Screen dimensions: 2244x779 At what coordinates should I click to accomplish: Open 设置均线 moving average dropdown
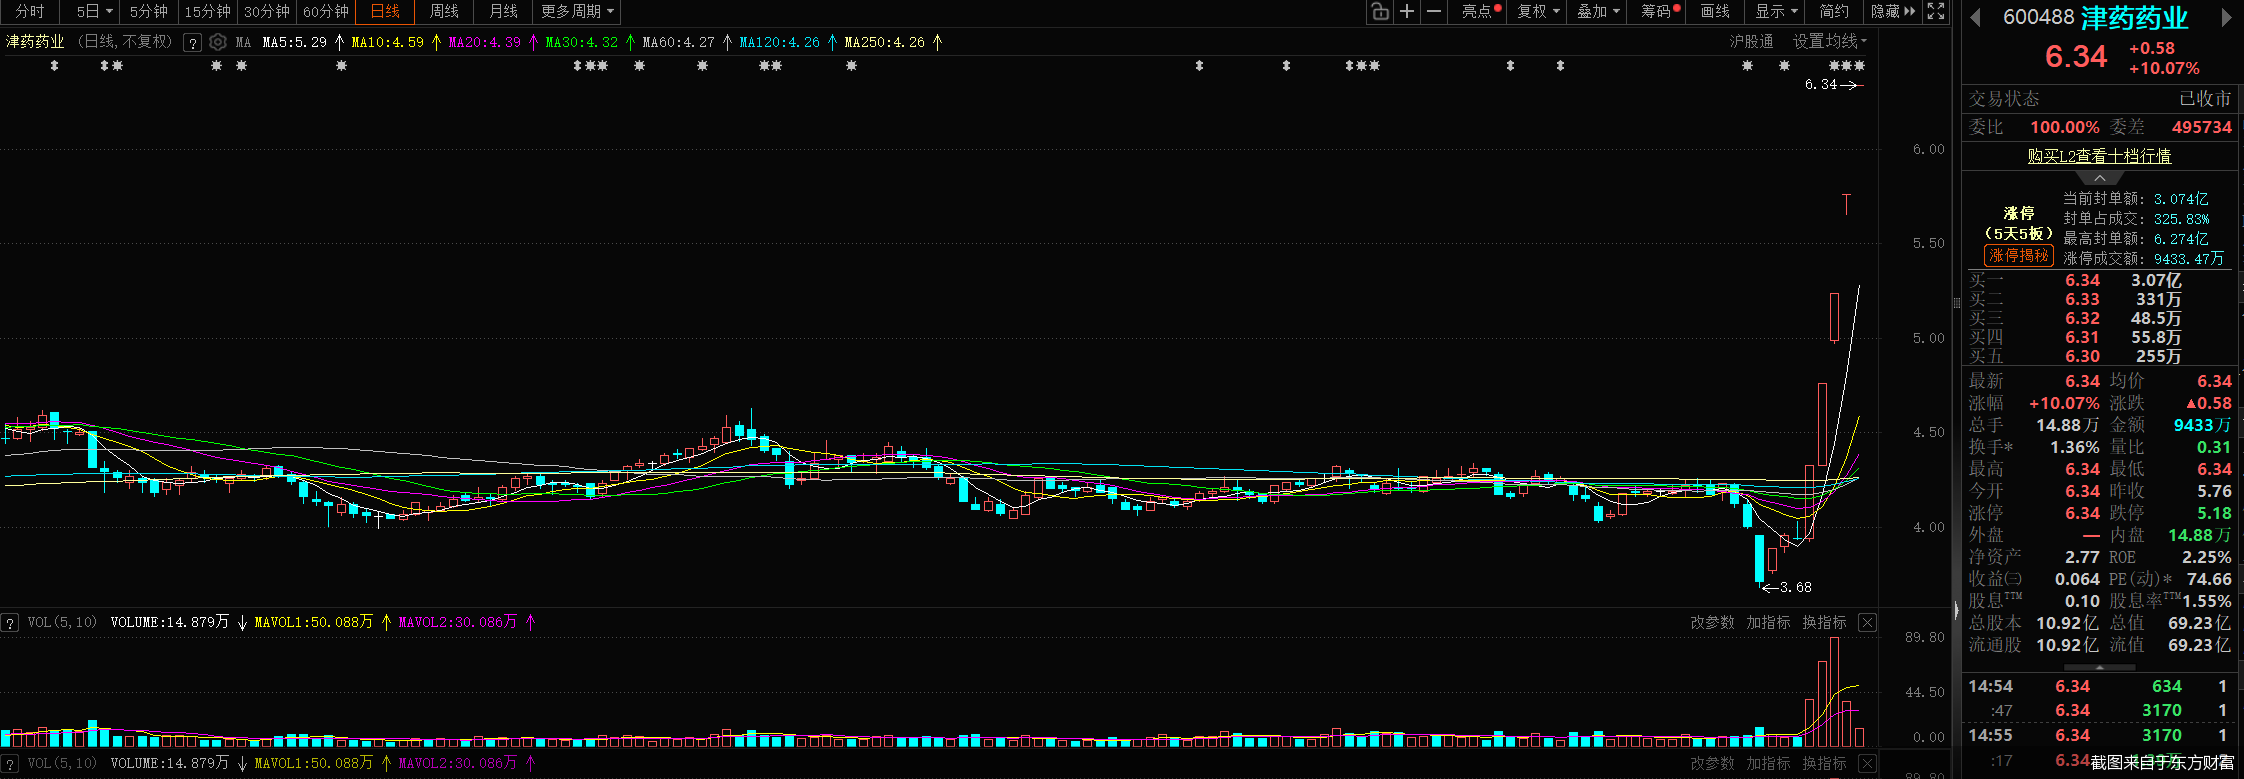click(1829, 41)
